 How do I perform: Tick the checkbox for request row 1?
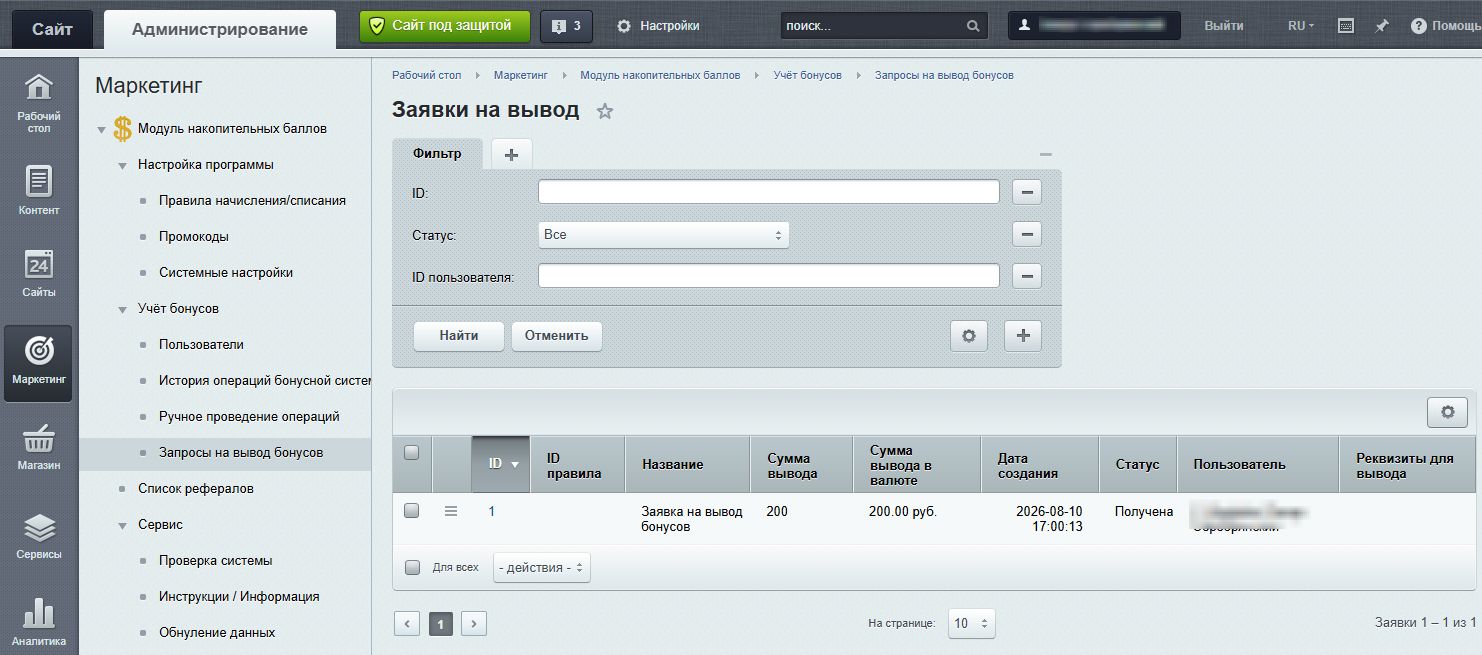[411, 511]
